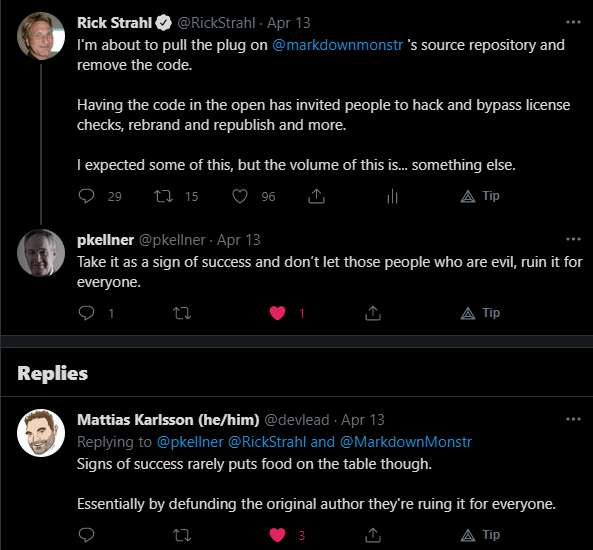Tip Rick Strahl using the Tip button
The image size is (593, 550).
pos(480,196)
